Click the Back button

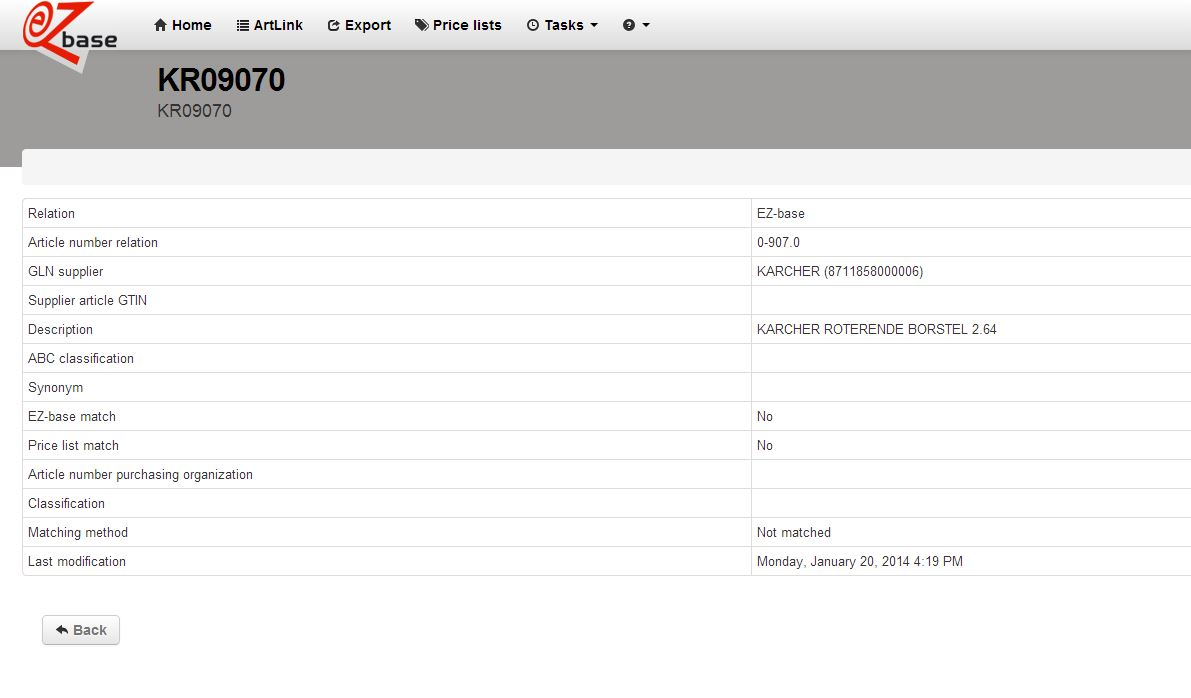pyautogui.click(x=81, y=630)
